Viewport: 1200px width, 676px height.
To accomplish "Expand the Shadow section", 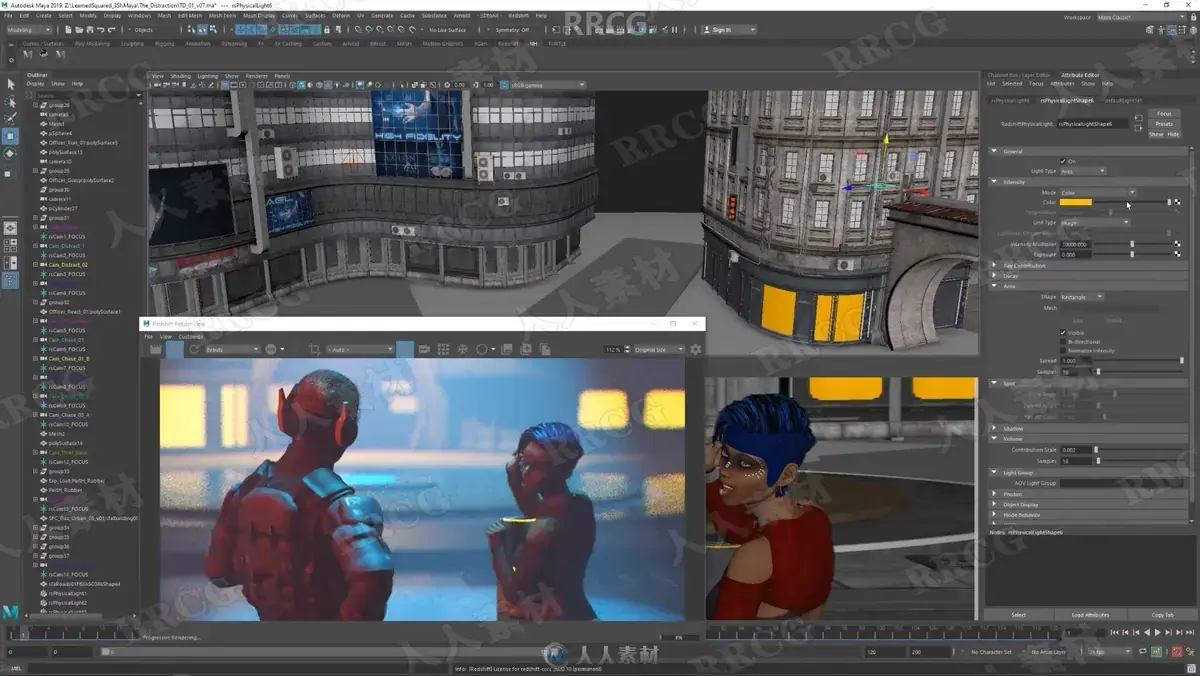I will (x=1088, y=429).
